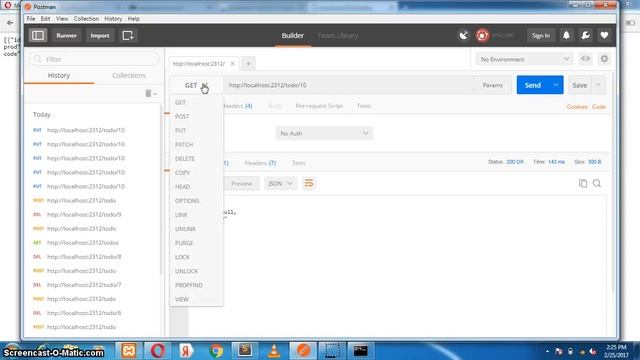Open the Cookies link
Viewport: 640px width, 360px height.
click(577, 107)
